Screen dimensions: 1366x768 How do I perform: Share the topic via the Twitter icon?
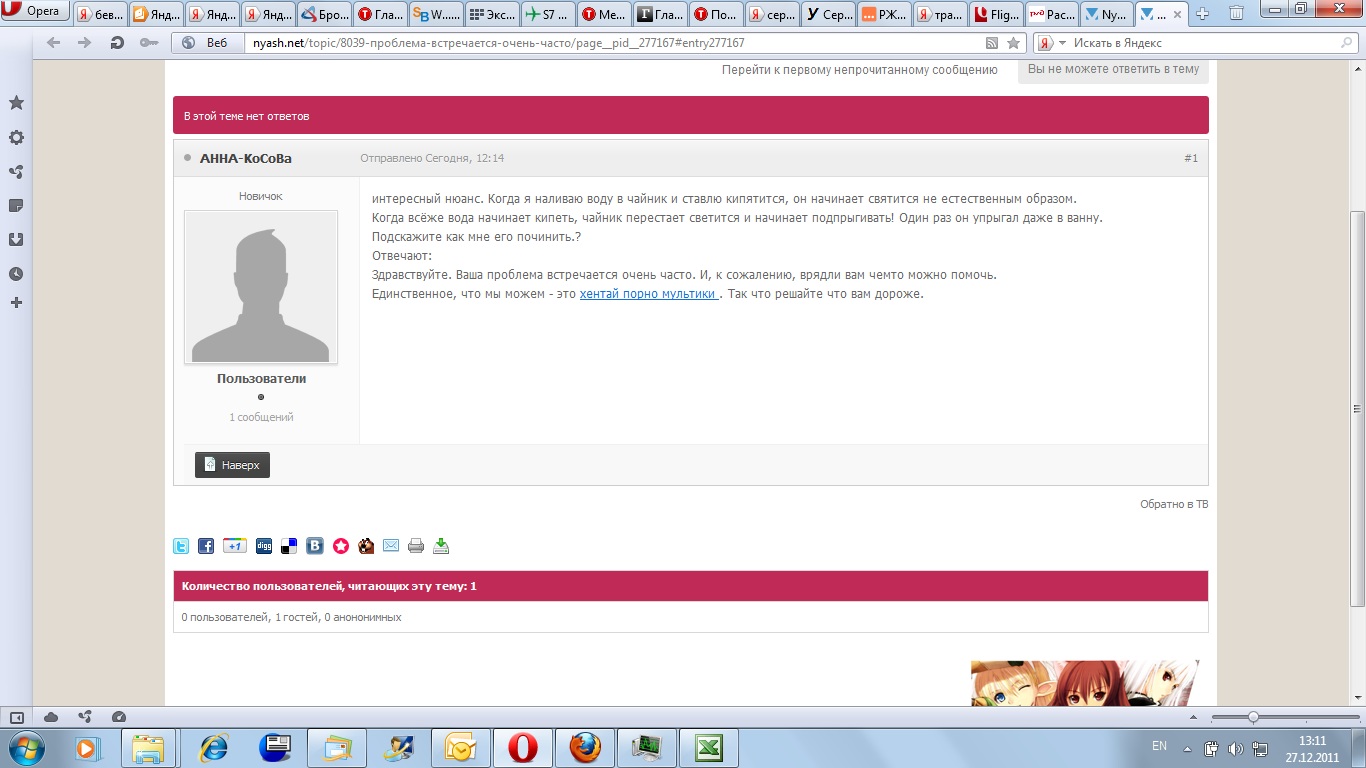pos(181,546)
